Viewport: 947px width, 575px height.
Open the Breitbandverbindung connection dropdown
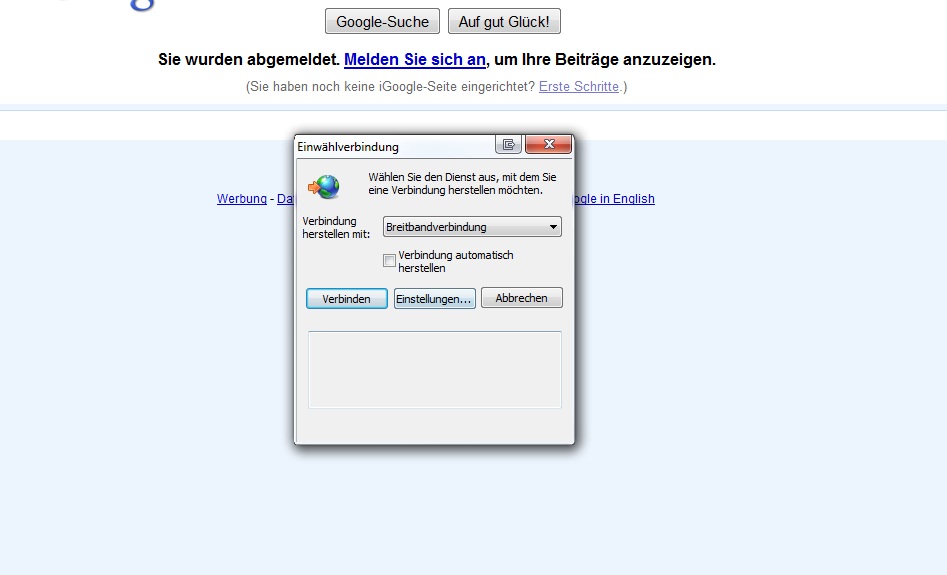[472, 227]
